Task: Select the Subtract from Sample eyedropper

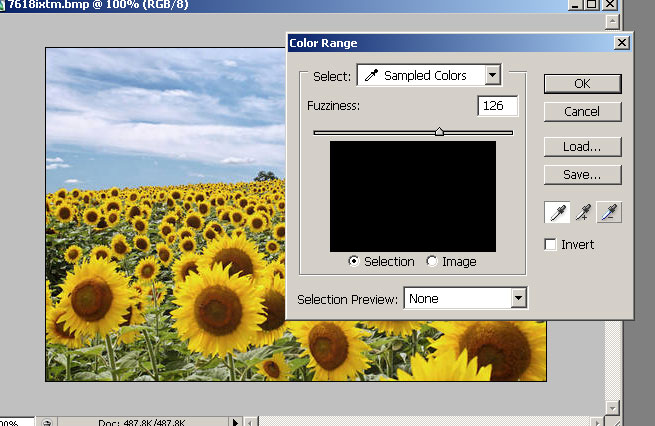Action: 609,212
